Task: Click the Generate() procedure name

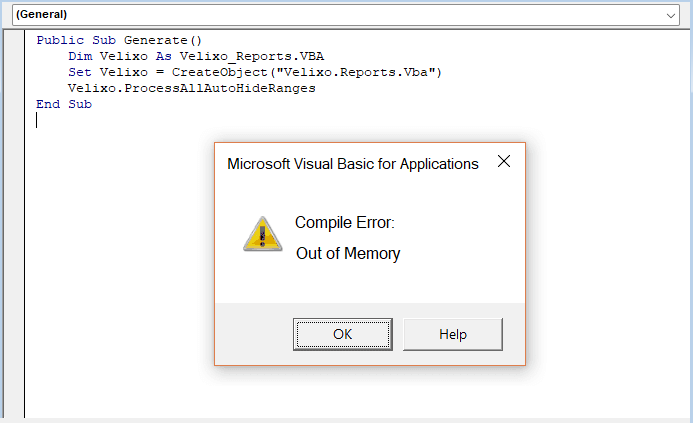Action: tap(163, 40)
